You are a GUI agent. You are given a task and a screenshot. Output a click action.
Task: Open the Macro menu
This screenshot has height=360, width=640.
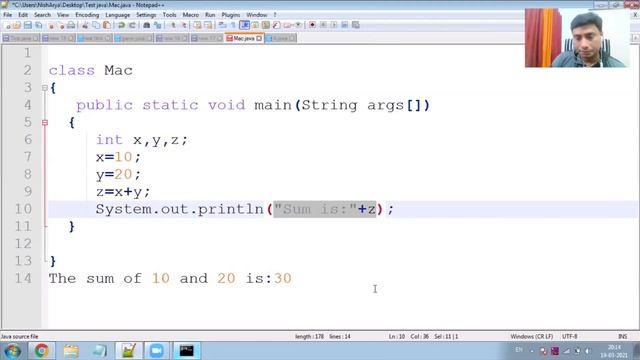pyautogui.click(x=191, y=15)
